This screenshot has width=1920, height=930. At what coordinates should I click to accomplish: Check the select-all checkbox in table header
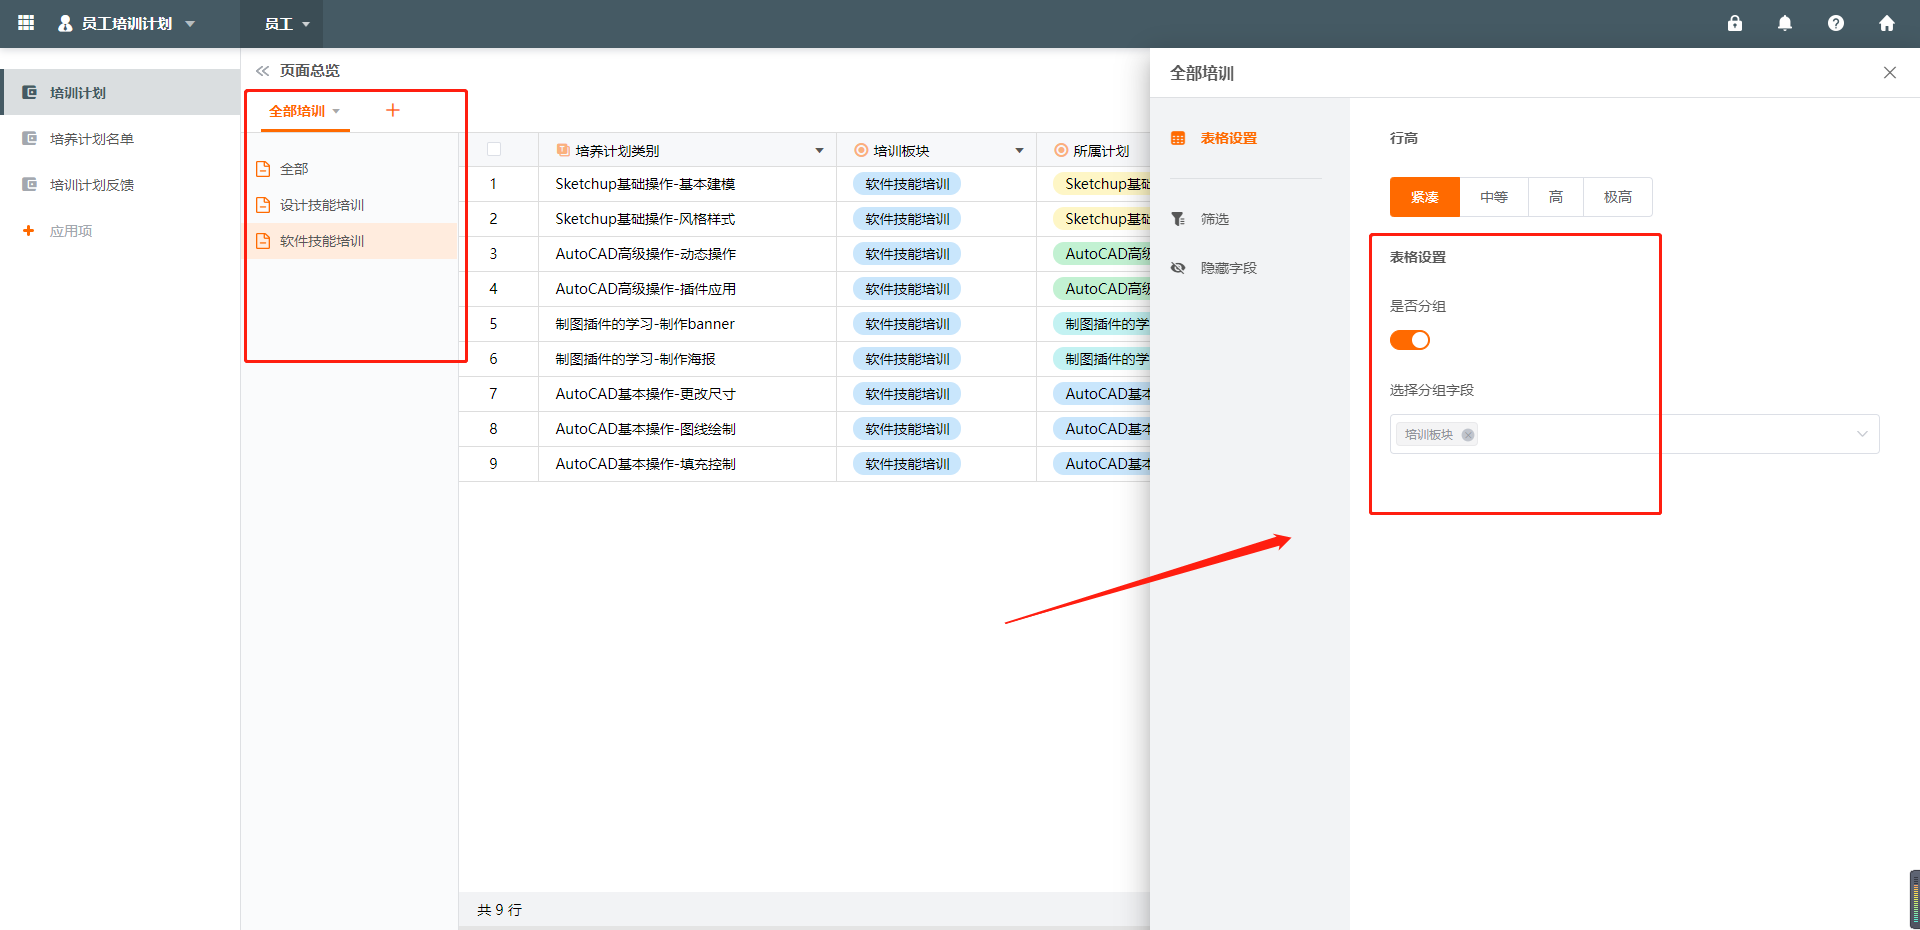coord(494,148)
